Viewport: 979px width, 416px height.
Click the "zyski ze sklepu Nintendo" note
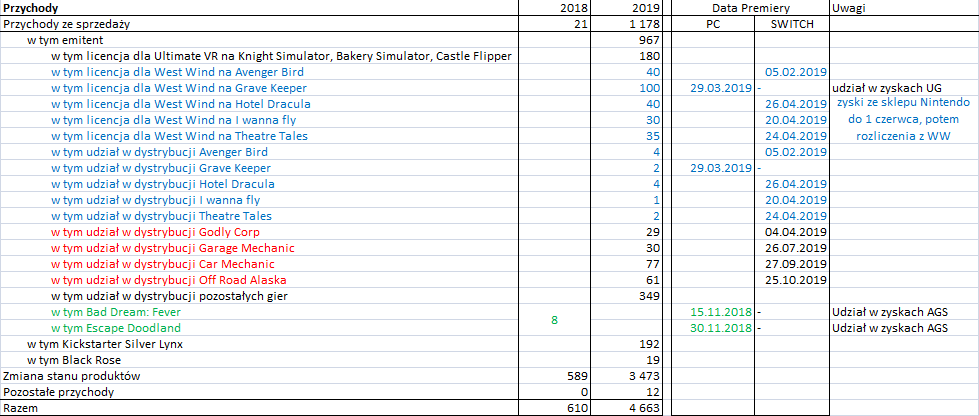pyautogui.click(x=903, y=103)
